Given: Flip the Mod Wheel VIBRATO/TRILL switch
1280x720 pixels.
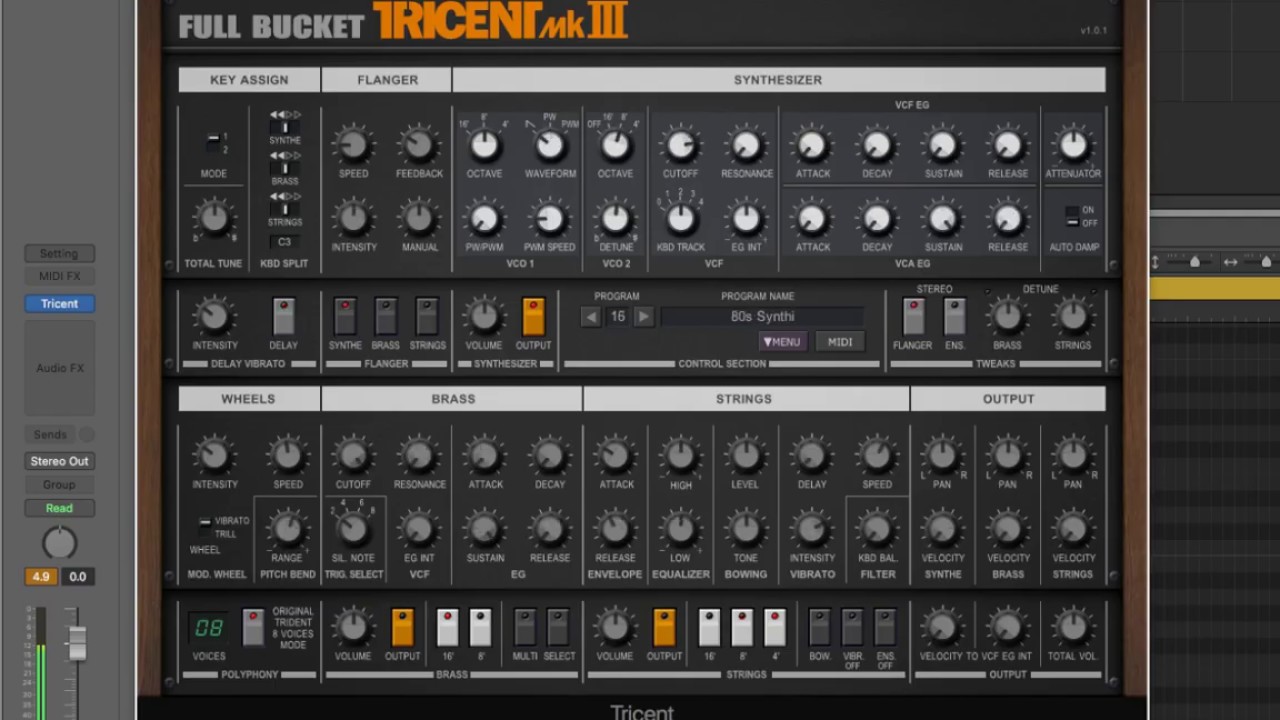Looking at the screenshot, I should pos(205,527).
